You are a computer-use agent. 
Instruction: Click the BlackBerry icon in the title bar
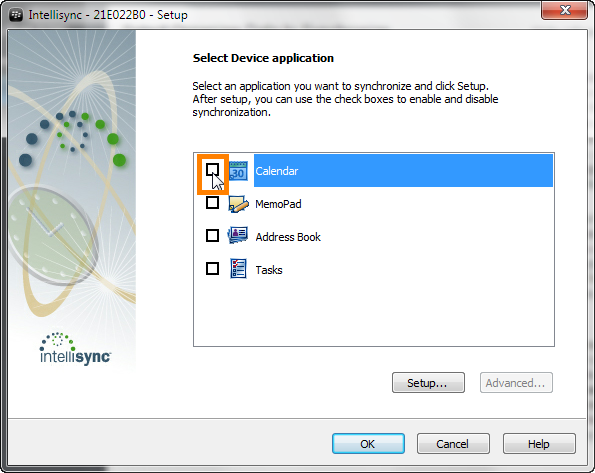pos(16,15)
